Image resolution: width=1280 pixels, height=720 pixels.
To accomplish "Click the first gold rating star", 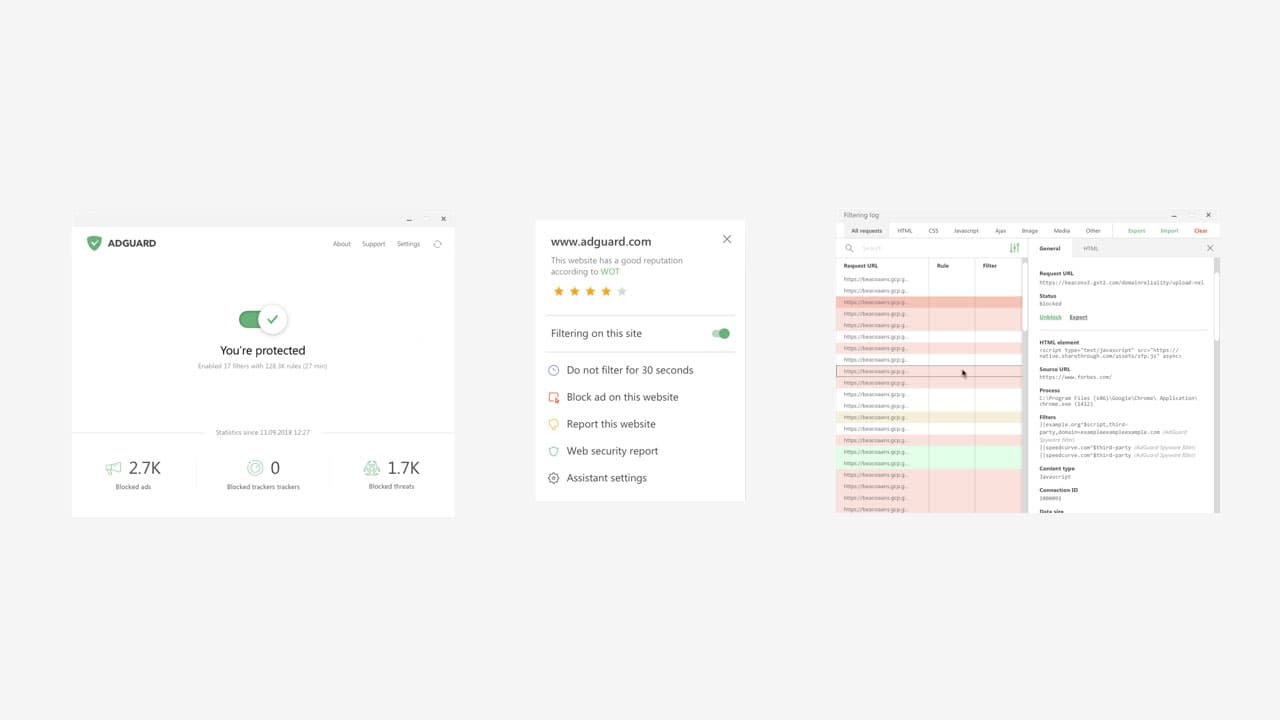I will pos(558,291).
